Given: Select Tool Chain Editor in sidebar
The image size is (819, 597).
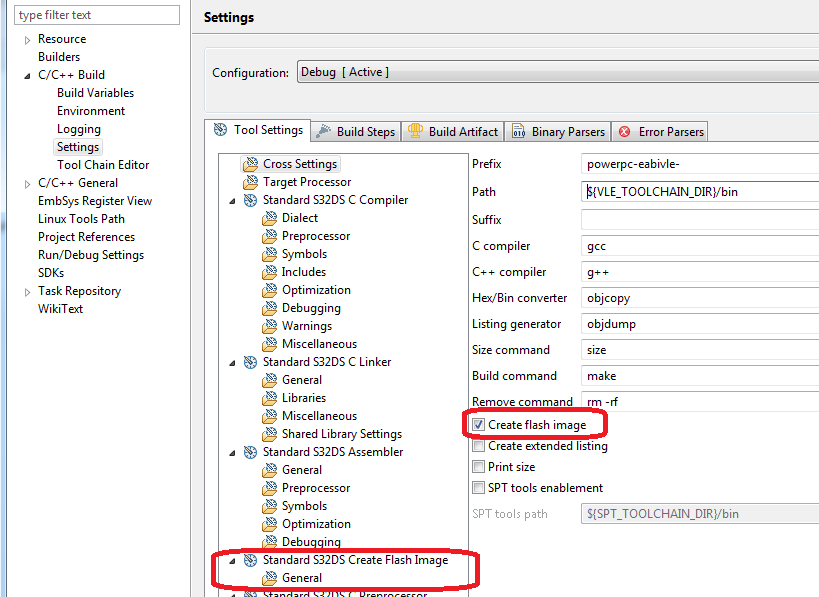Looking at the screenshot, I should pyautogui.click(x=103, y=165).
